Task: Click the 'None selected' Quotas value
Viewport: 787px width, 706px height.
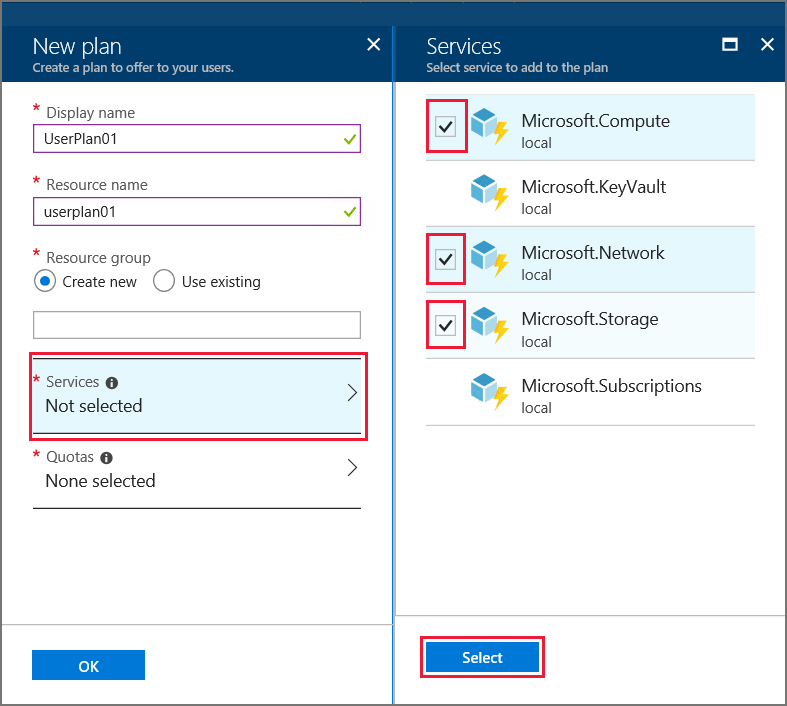Action: click(x=100, y=481)
